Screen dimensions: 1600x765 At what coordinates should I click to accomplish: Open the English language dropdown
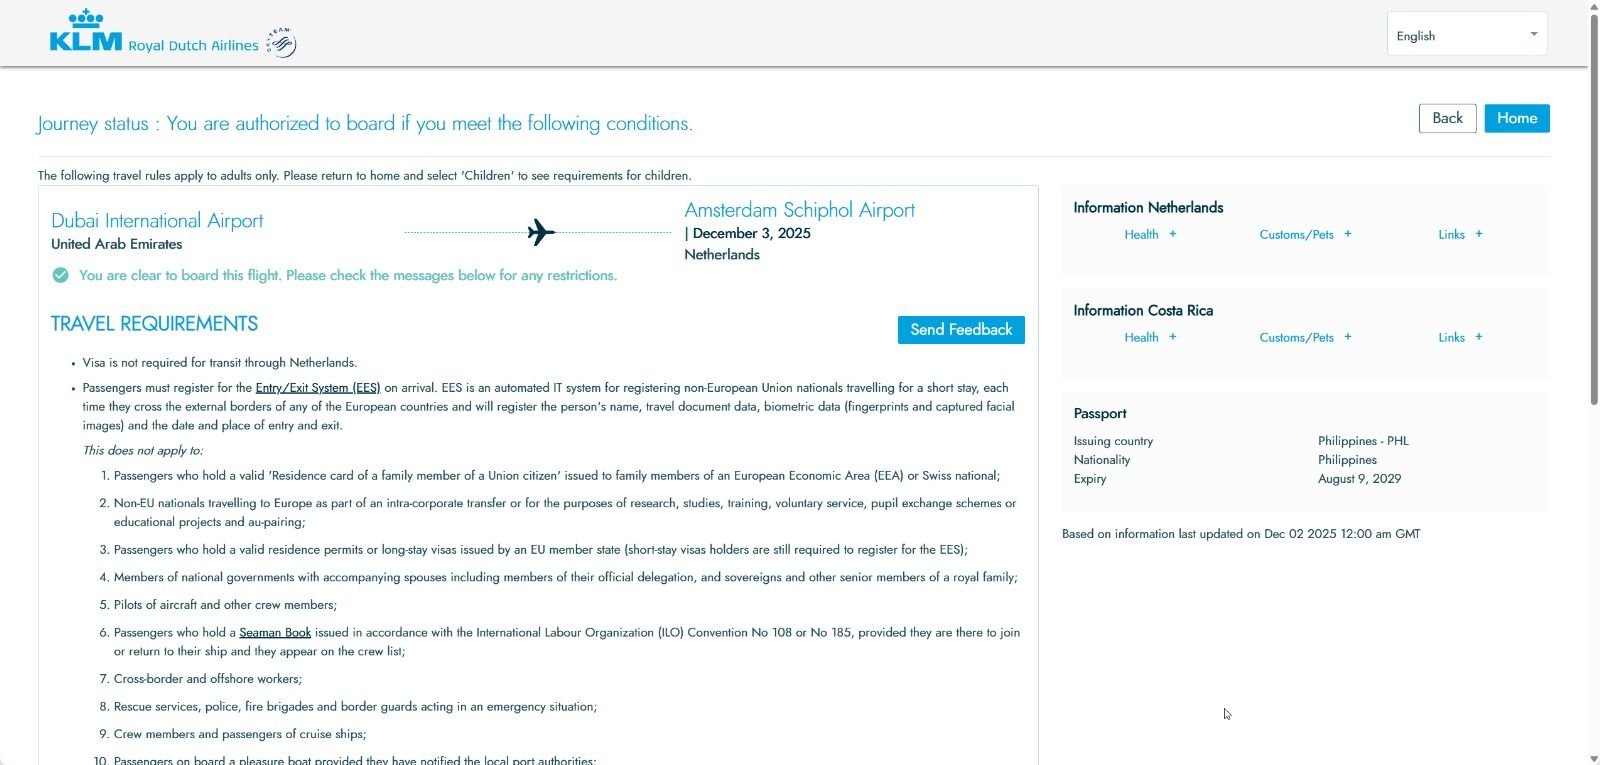coord(1466,33)
